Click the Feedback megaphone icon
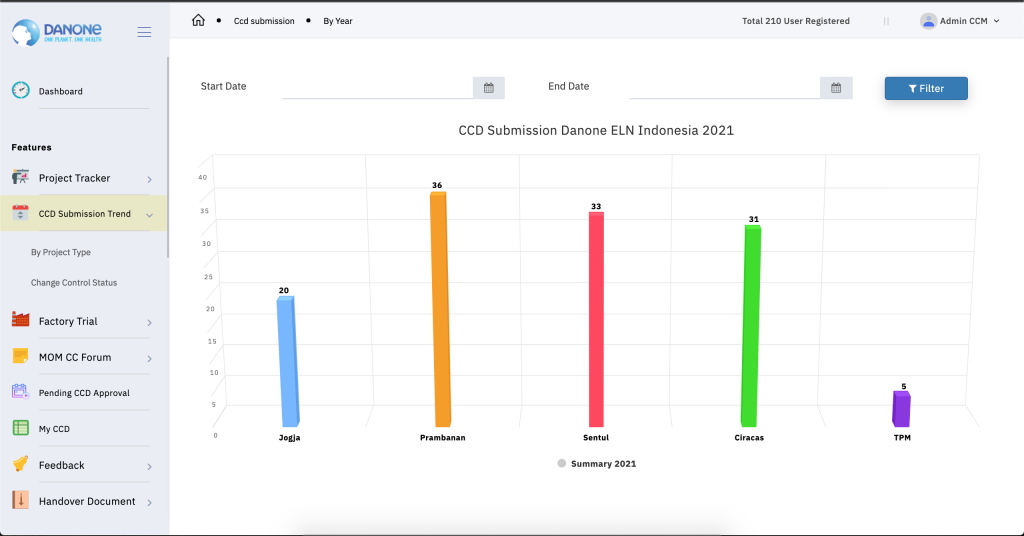 (x=20, y=464)
